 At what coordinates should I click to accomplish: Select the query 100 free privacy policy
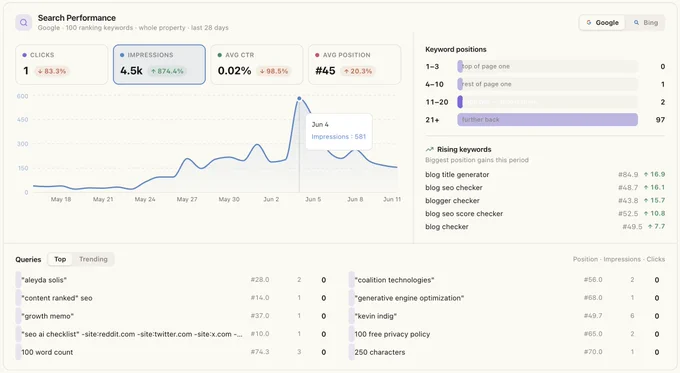click(506, 334)
